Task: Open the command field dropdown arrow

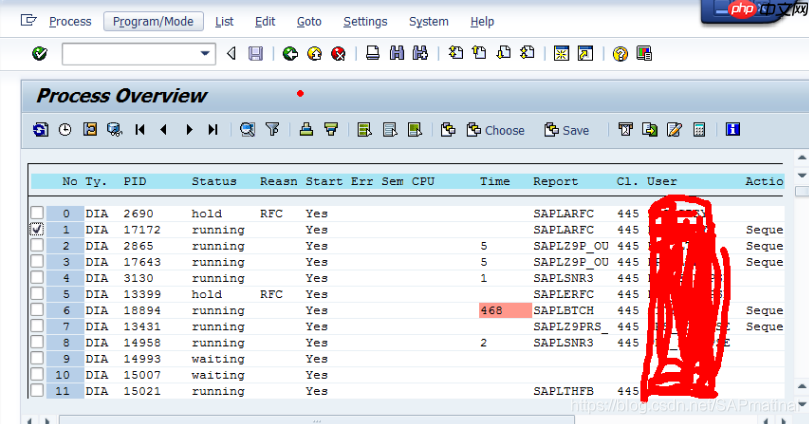Action: (205, 53)
